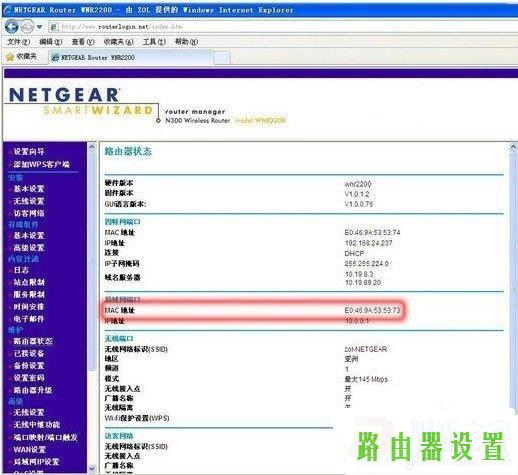
Task: Open the 设置向导 sidebar link
Action: click(x=29, y=152)
